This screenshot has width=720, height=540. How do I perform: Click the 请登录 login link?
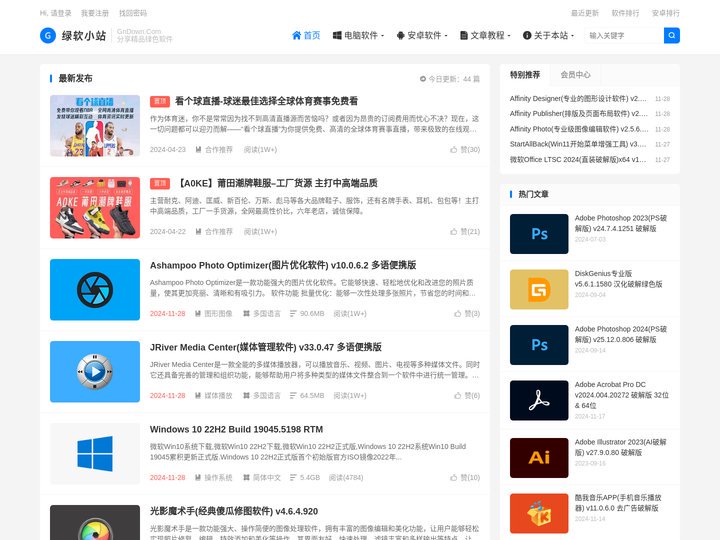point(61,13)
